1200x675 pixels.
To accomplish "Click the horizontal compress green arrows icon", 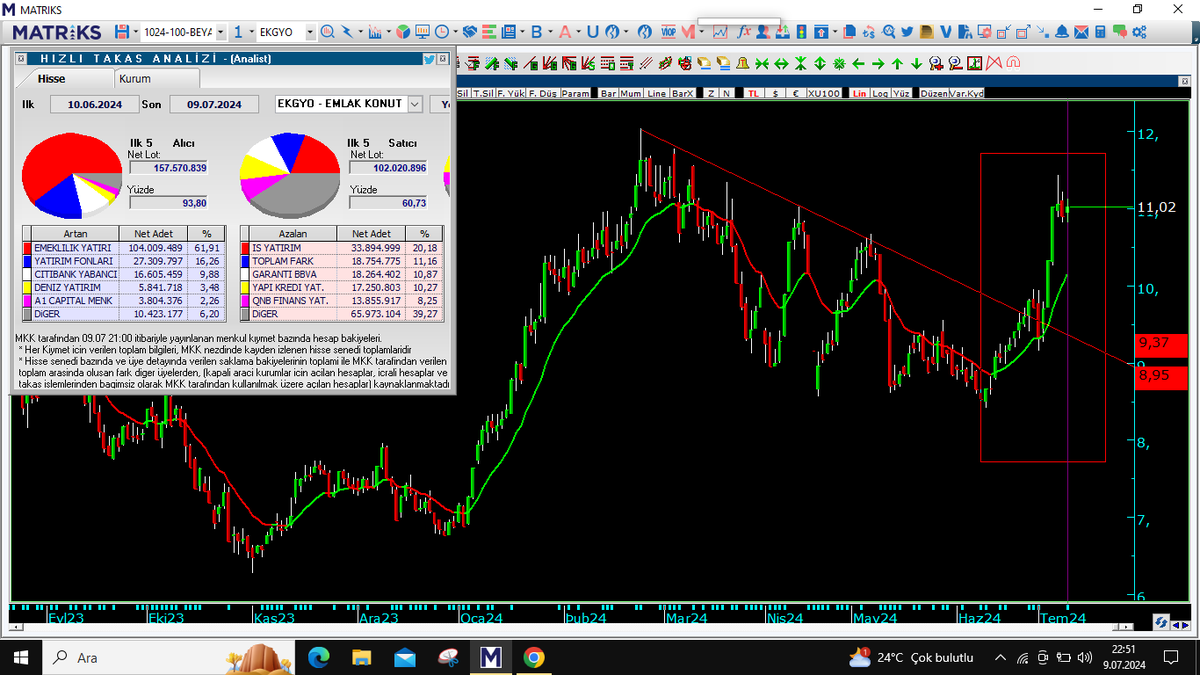I will coord(761,64).
